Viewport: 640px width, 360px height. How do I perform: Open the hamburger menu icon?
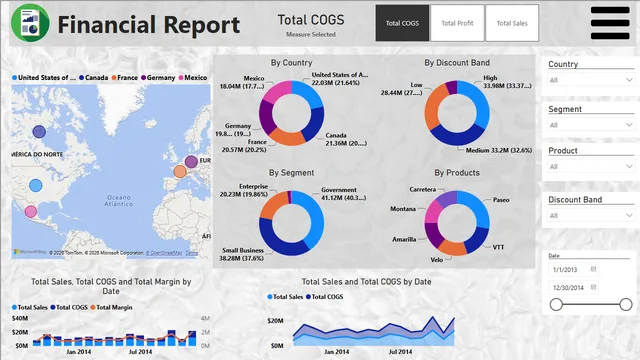(x=610, y=23)
